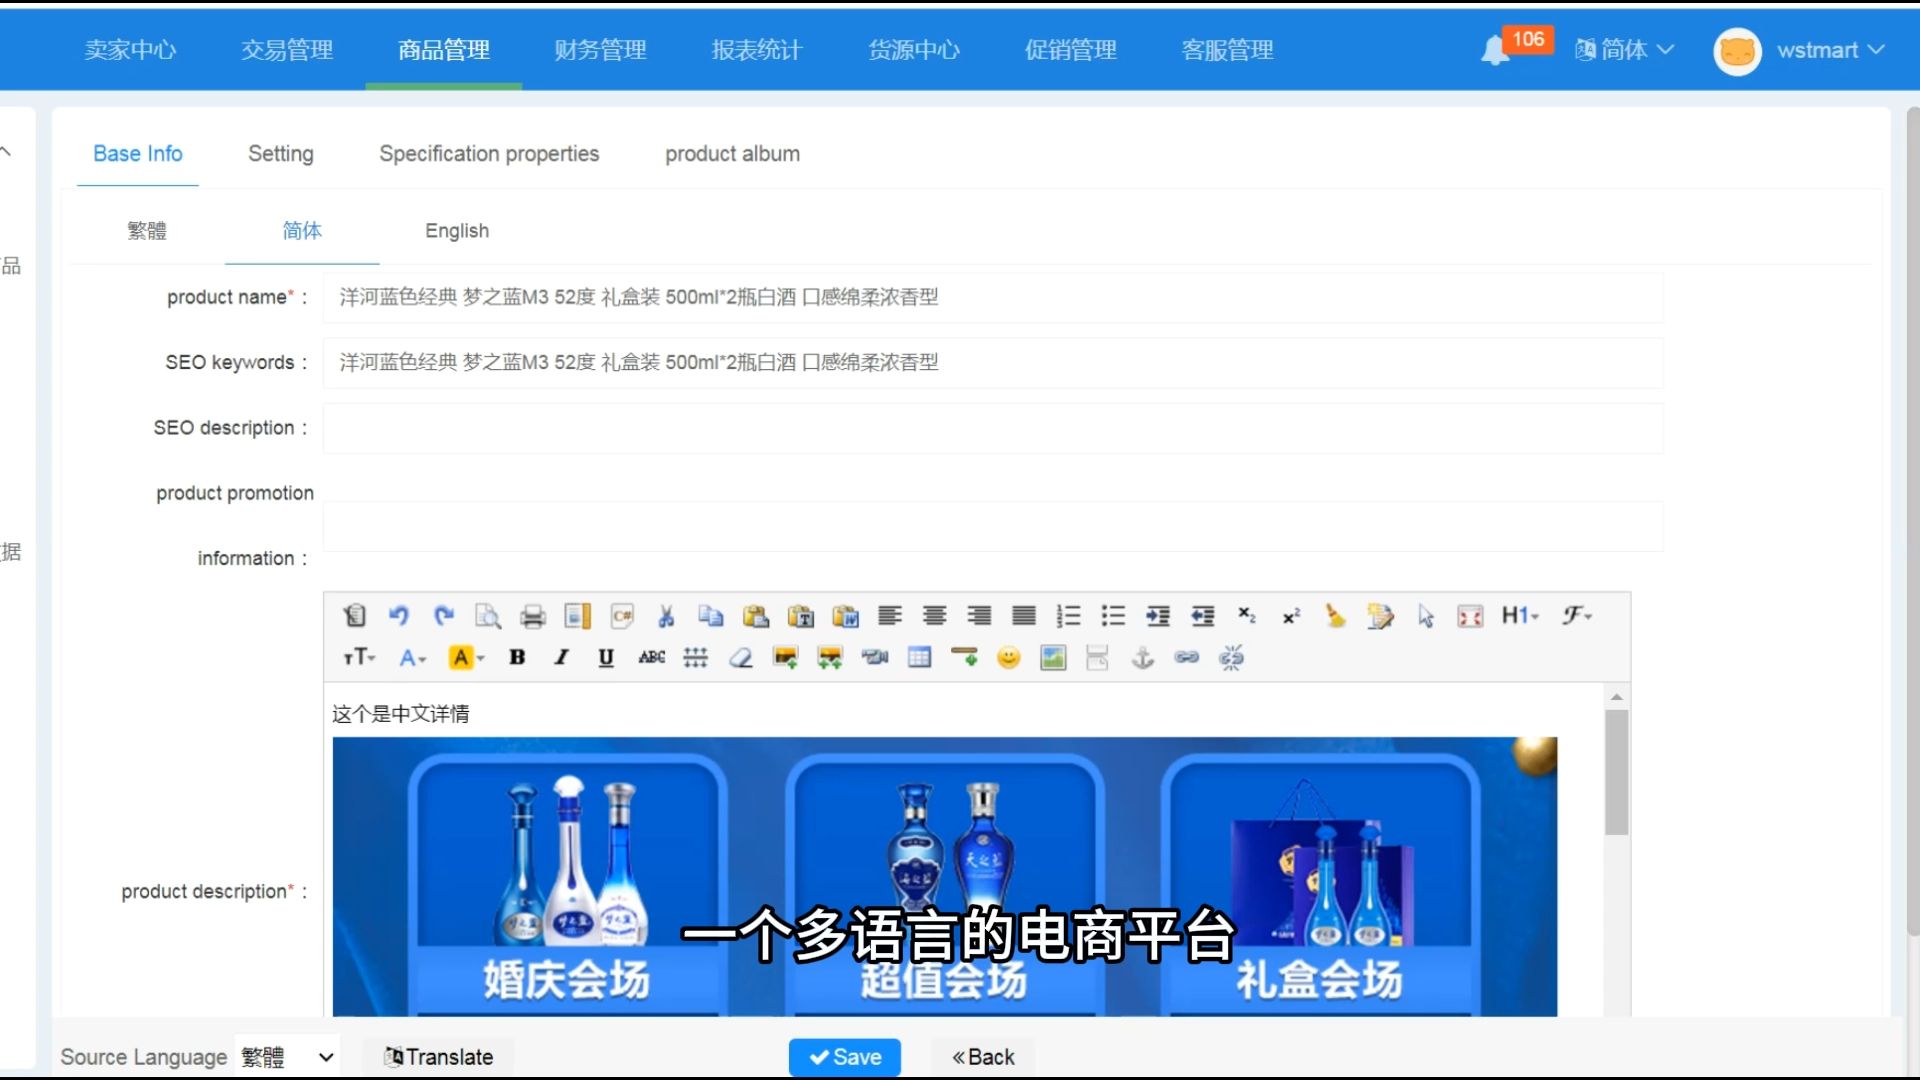
Task: Center align text in editor
Action: (x=935, y=616)
